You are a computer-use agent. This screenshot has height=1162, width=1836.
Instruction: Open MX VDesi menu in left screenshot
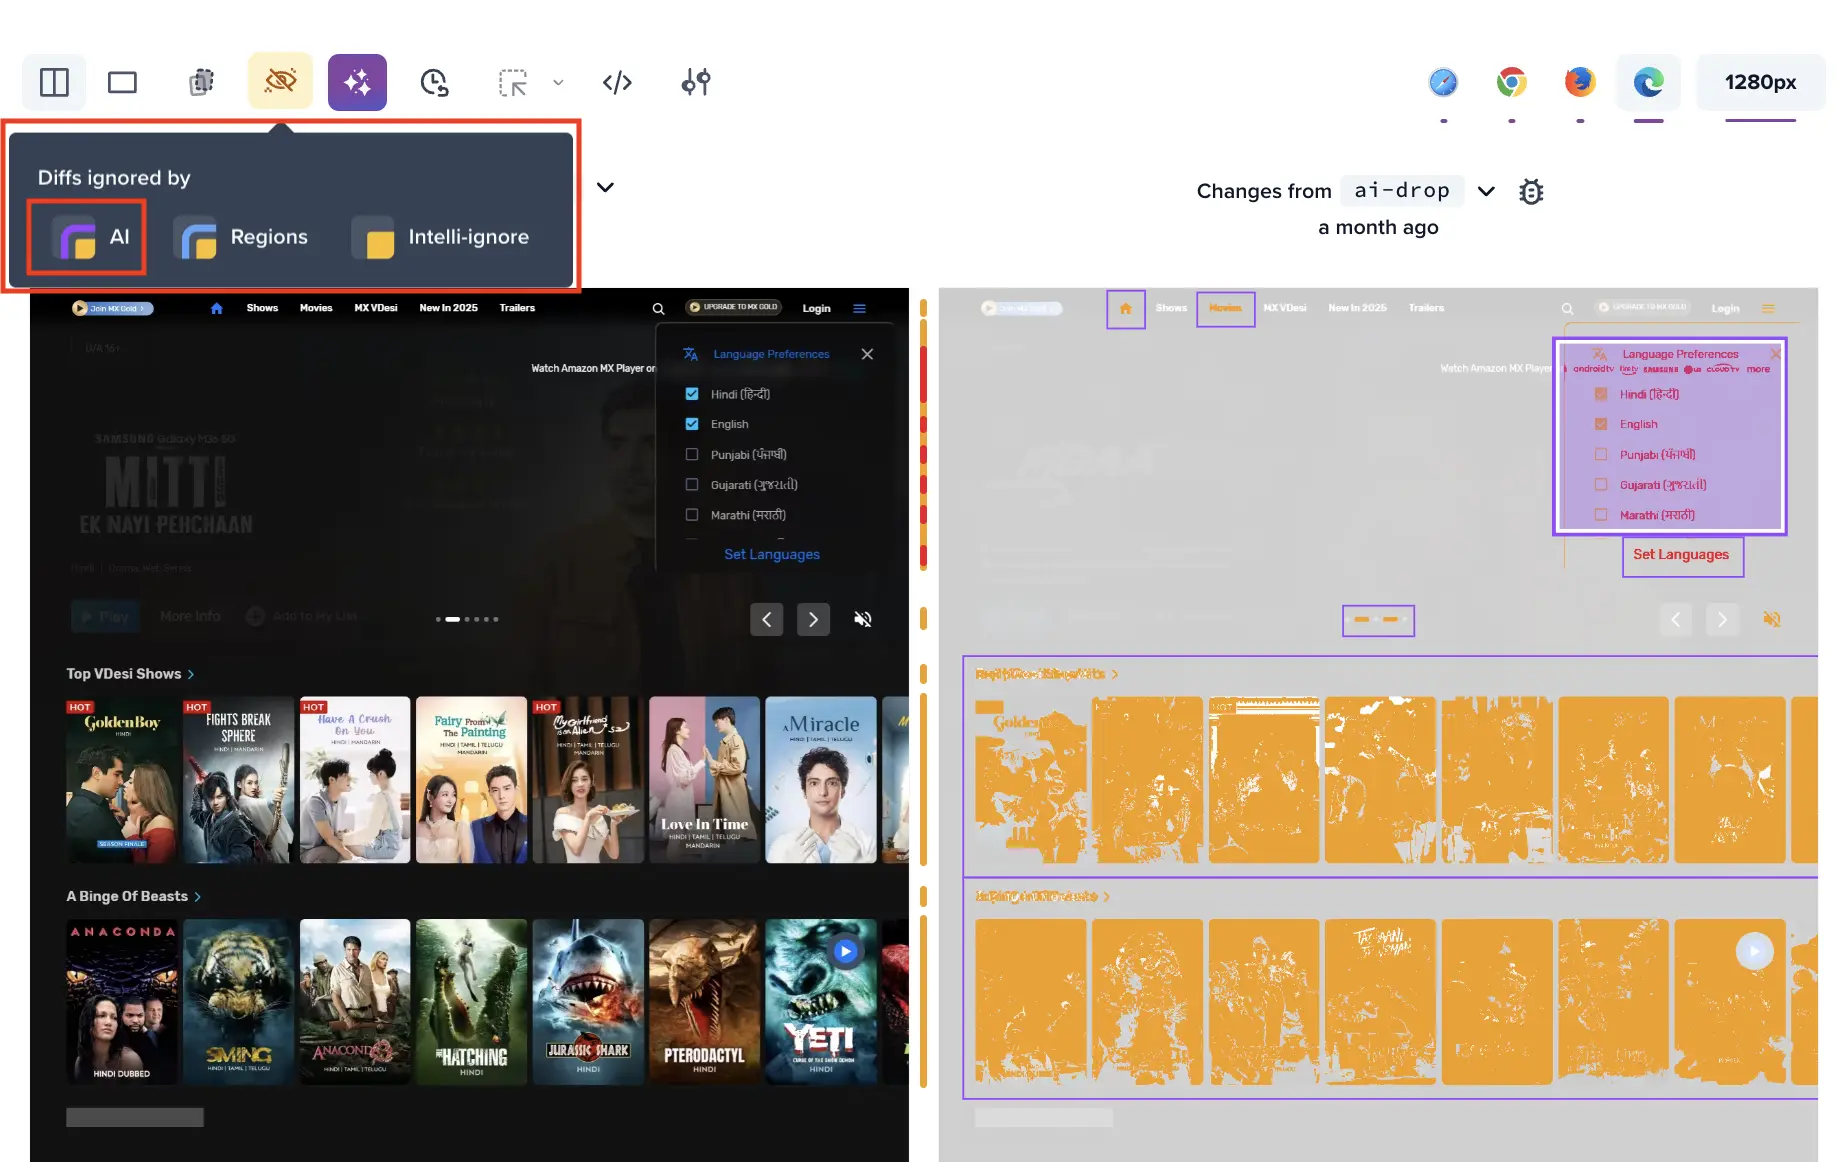pyautogui.click(x=376, y=308)
